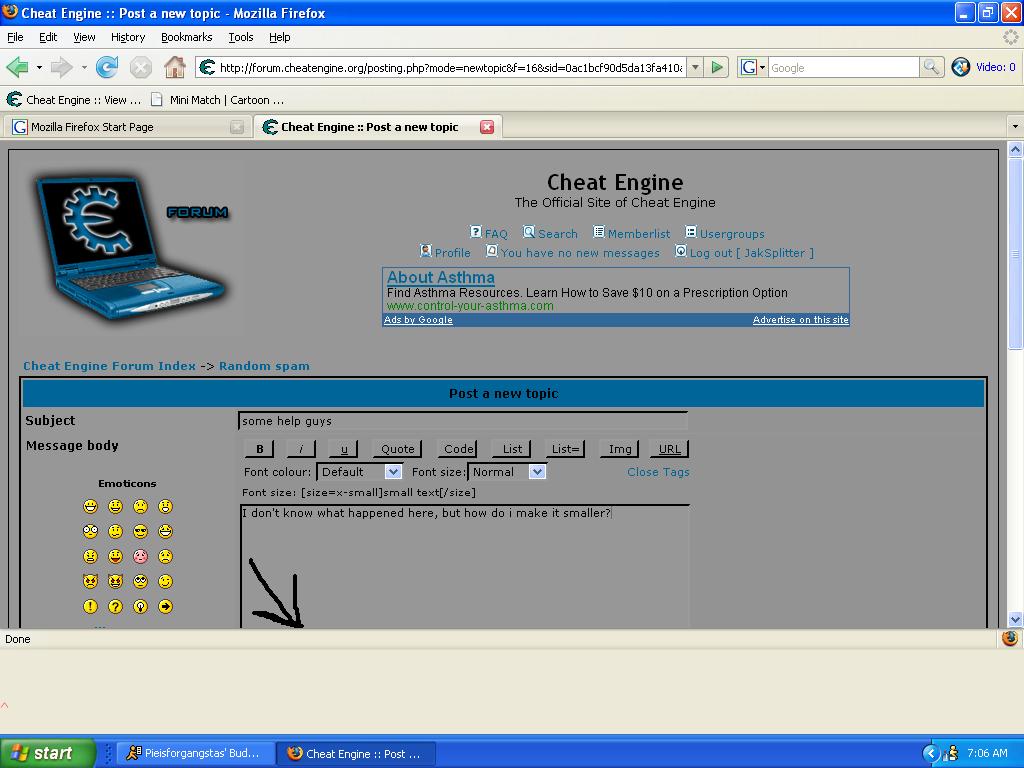Click the List= BBCode button
The width and height of the screenshot is (1024, 768).
565,449
